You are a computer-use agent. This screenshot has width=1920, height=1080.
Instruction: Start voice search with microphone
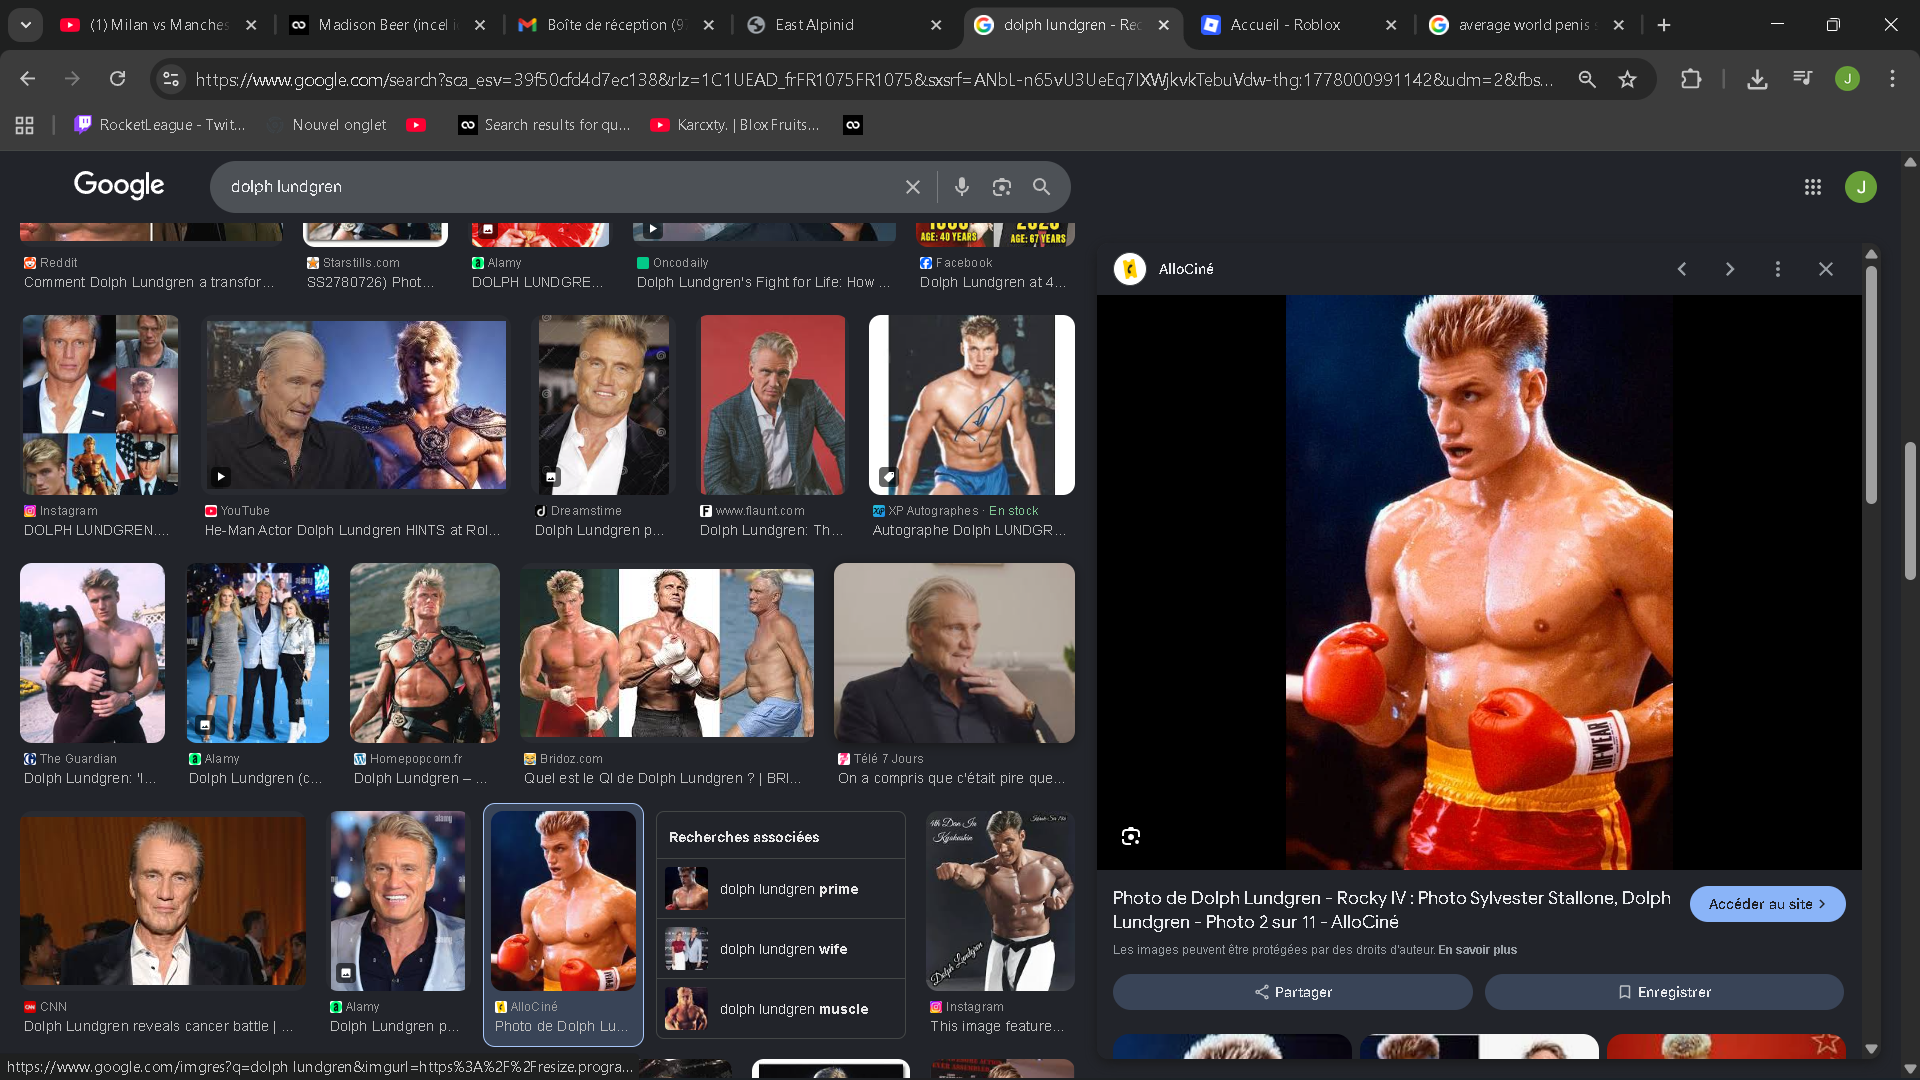tap(962, 187)
